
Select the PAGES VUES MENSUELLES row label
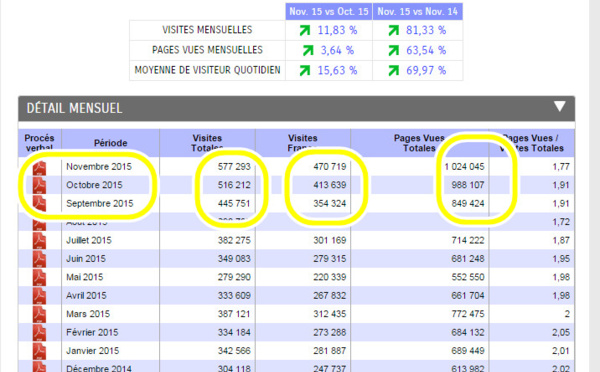[x=207, y=50]
